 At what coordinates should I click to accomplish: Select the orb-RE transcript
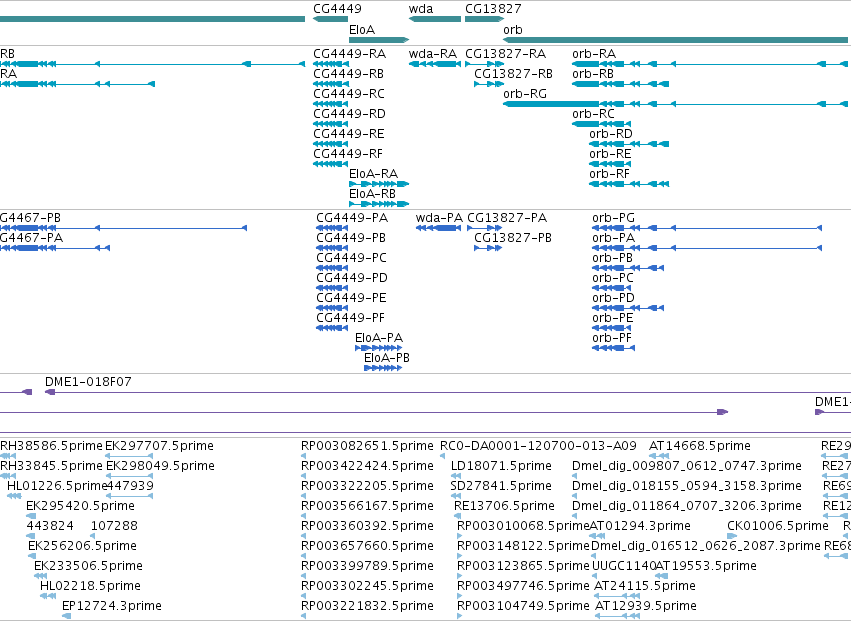[x=610, y=164]
